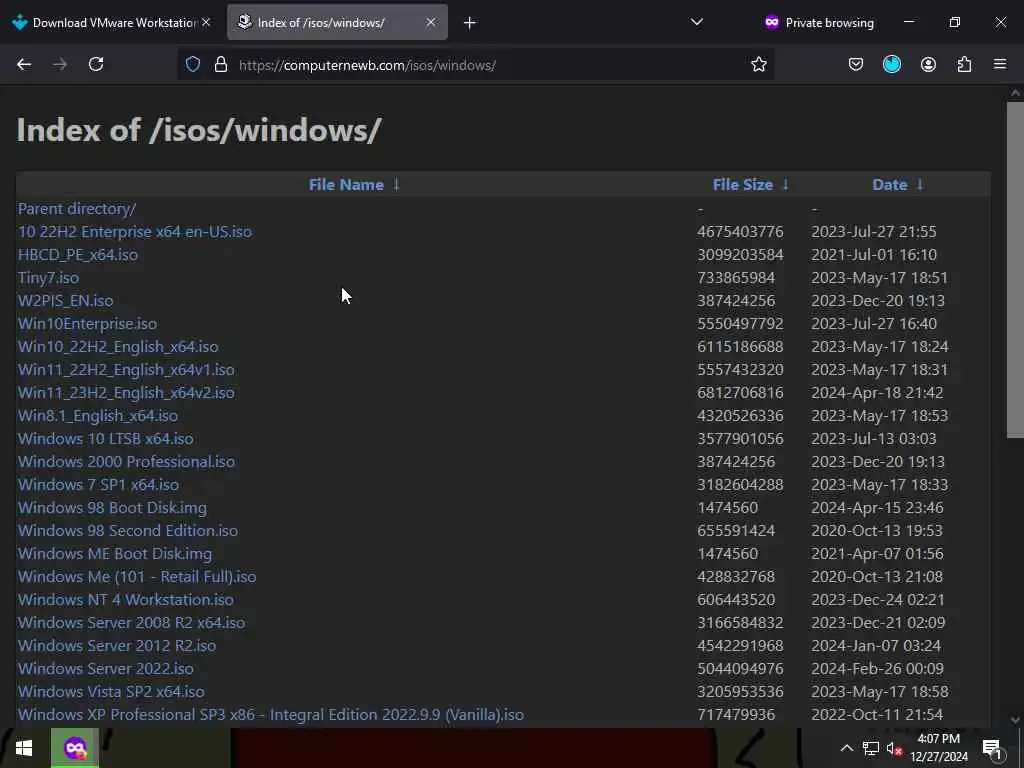Download Windows XP Professional SP3 Integral Edition iso
This screenshot has height=768, width=1024.
click(x=271, y=714)
